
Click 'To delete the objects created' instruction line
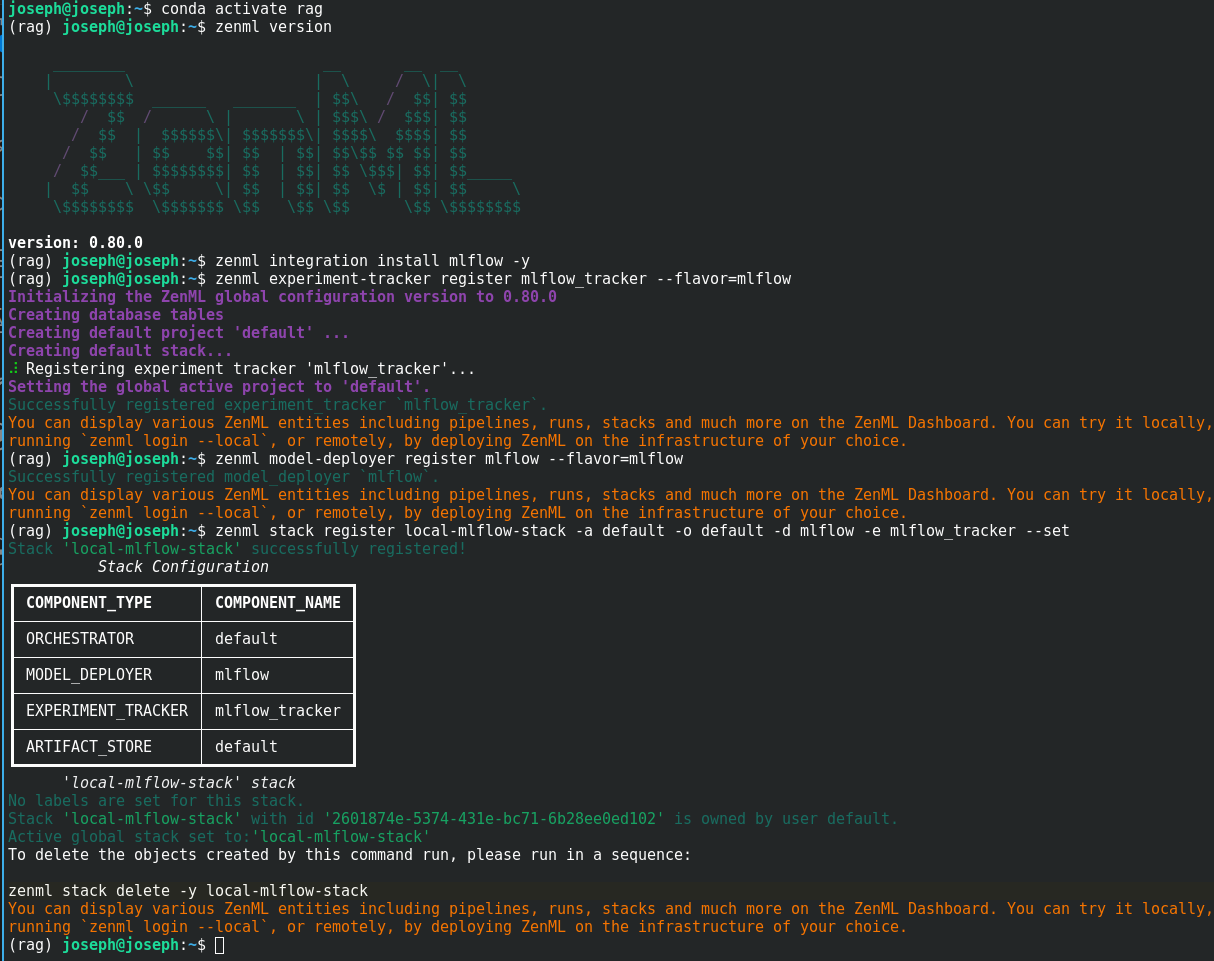pos(350,855)
